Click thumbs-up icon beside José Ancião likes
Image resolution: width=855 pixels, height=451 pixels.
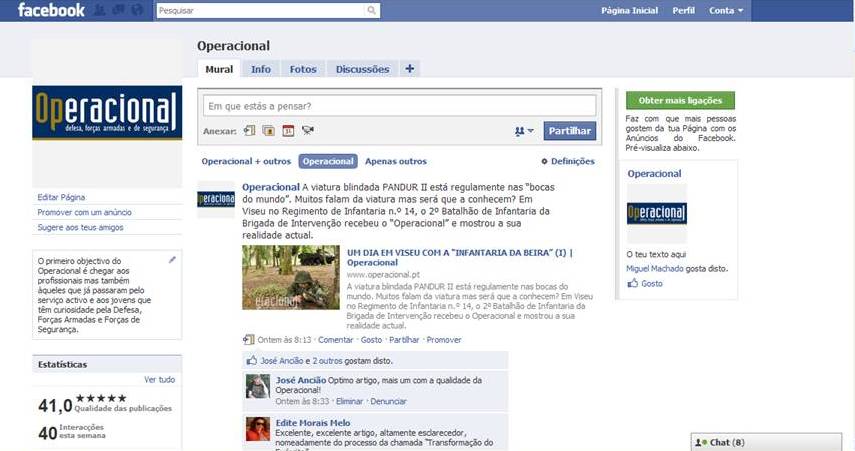tap(251, 360)
